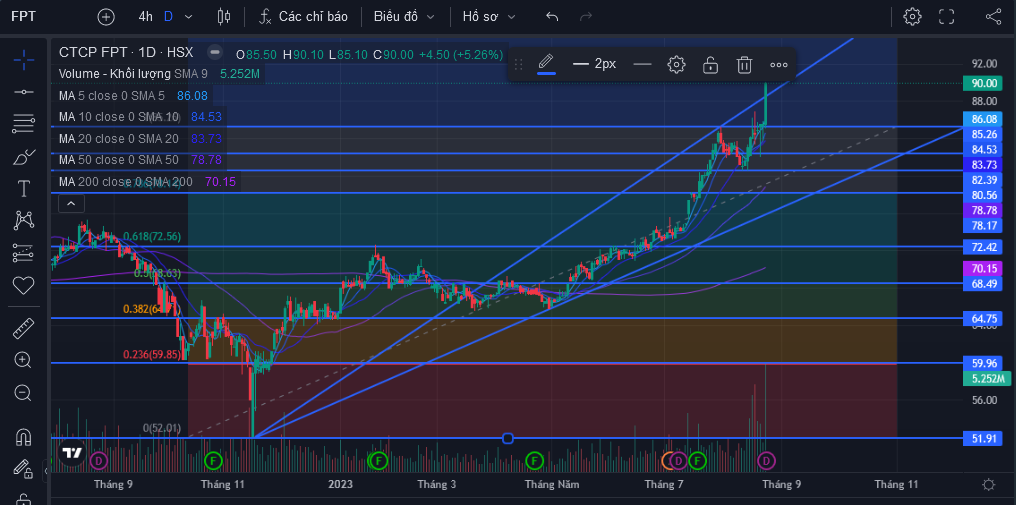Click the minus toggle beside HSX
Viewport: 1016px width, 505px height.
215,53
